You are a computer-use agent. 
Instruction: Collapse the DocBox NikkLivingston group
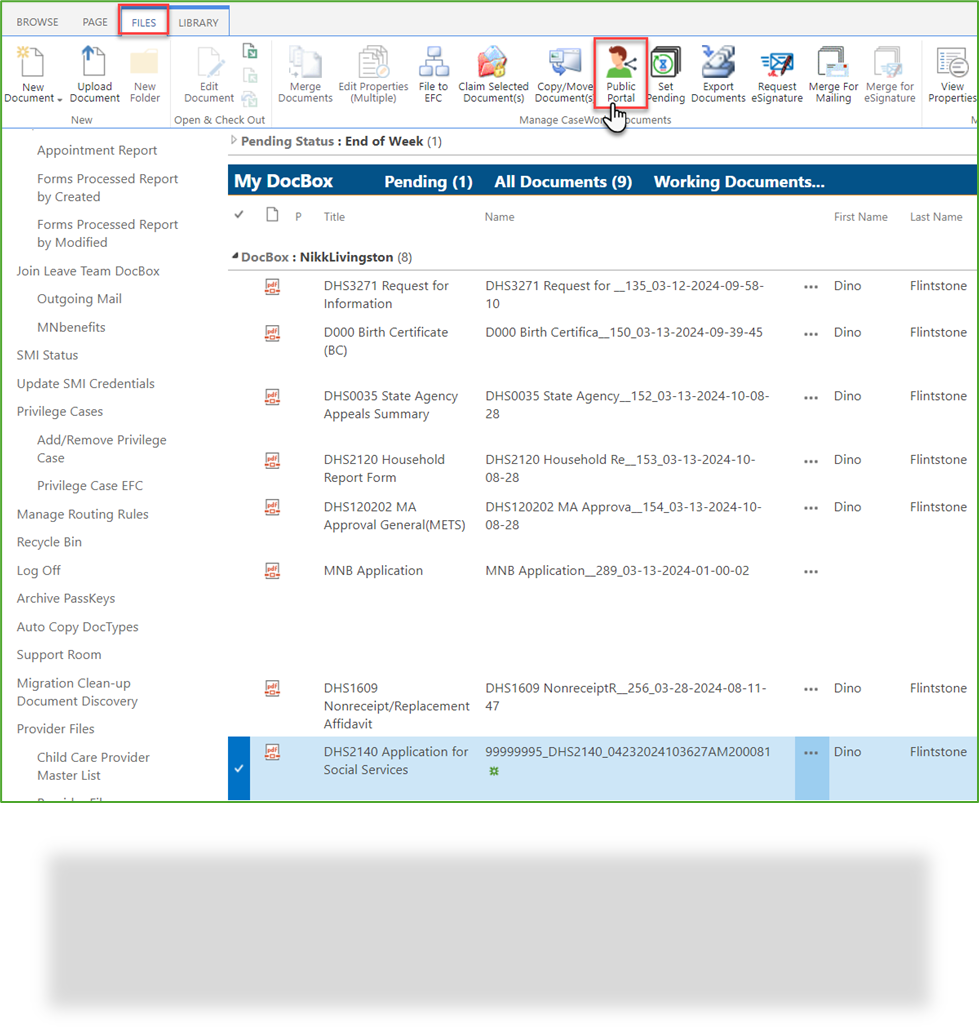point(232,257)
